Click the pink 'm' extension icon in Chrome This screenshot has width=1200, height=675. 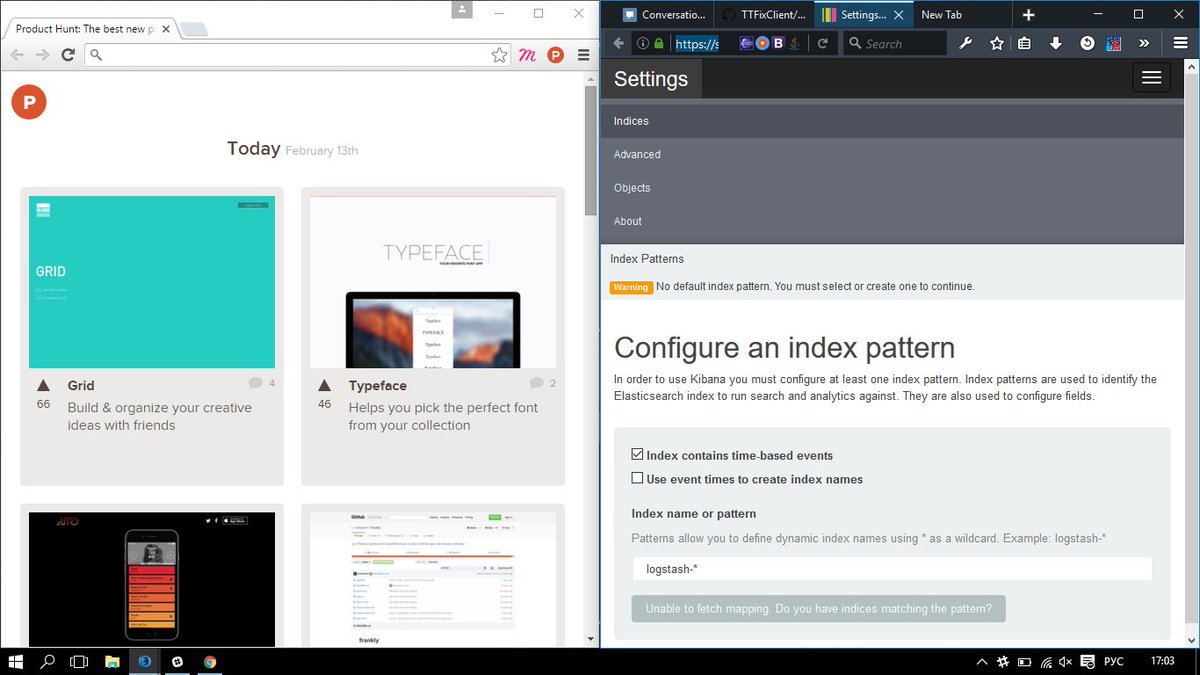tap(527, 55)
